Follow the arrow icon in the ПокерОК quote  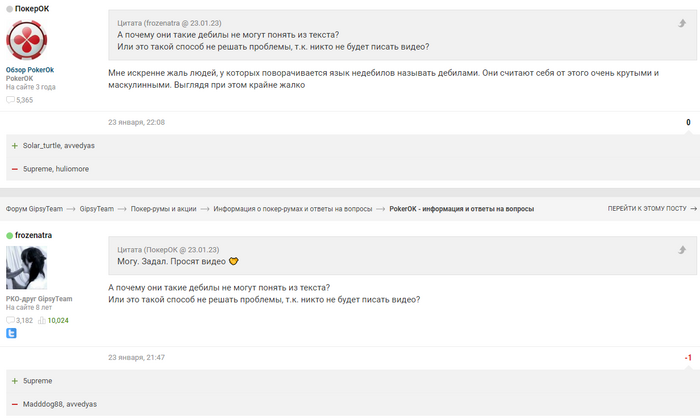point(681,249)
